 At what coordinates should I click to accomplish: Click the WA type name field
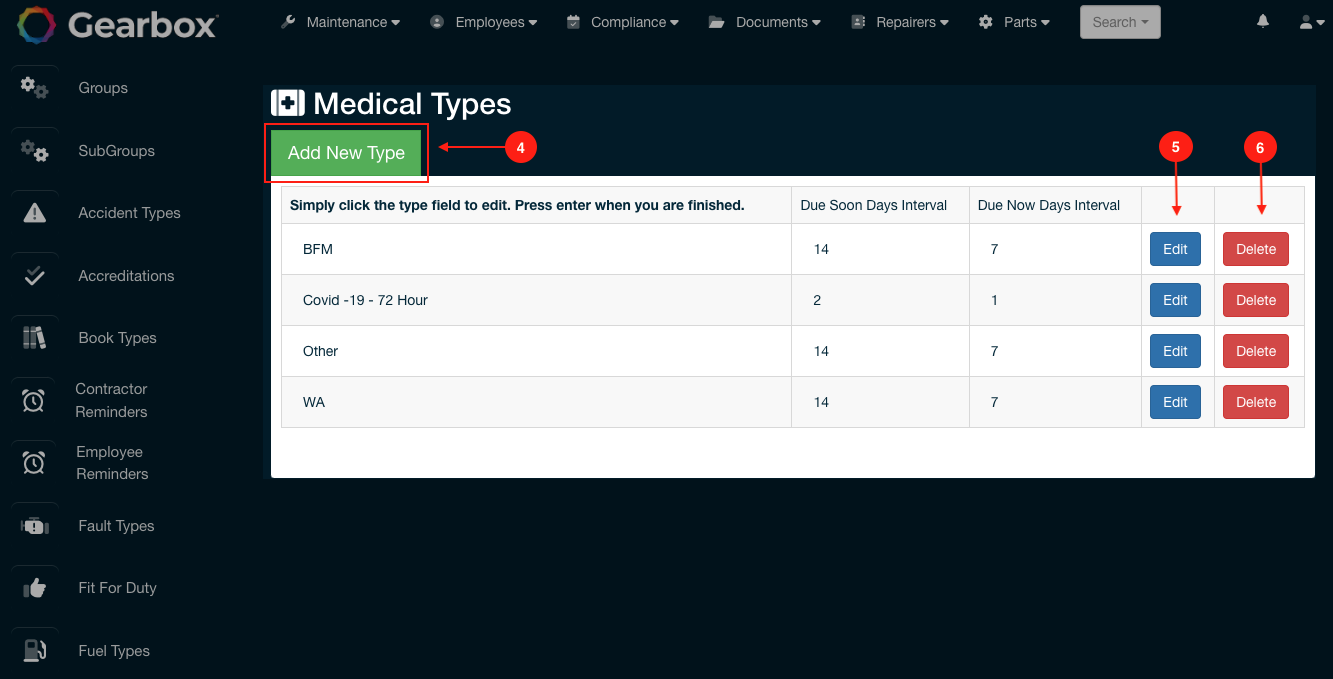[536, 402]
